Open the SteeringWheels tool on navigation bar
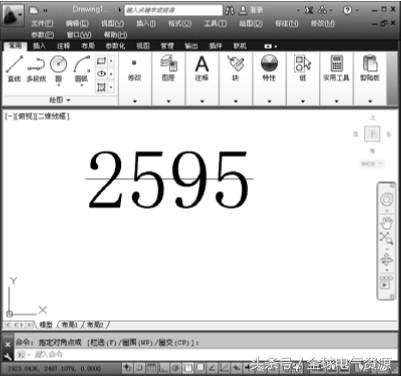Viewport: 401px width, 376px height. [387, 200]
